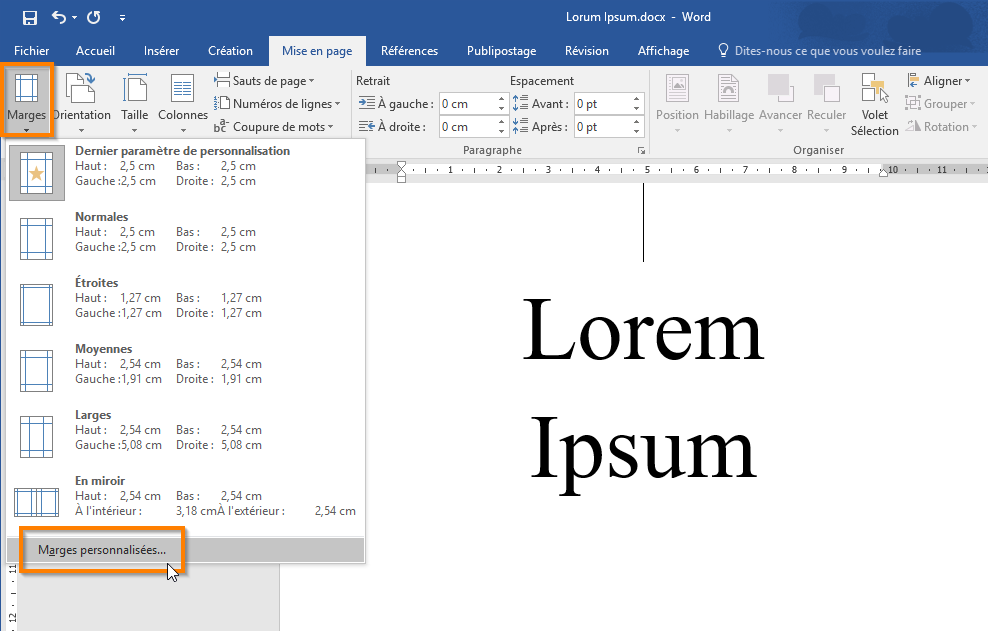Open Coupure de mots dropdown
The width and height of the screenshot is (988, 631).
coord(274,127)
